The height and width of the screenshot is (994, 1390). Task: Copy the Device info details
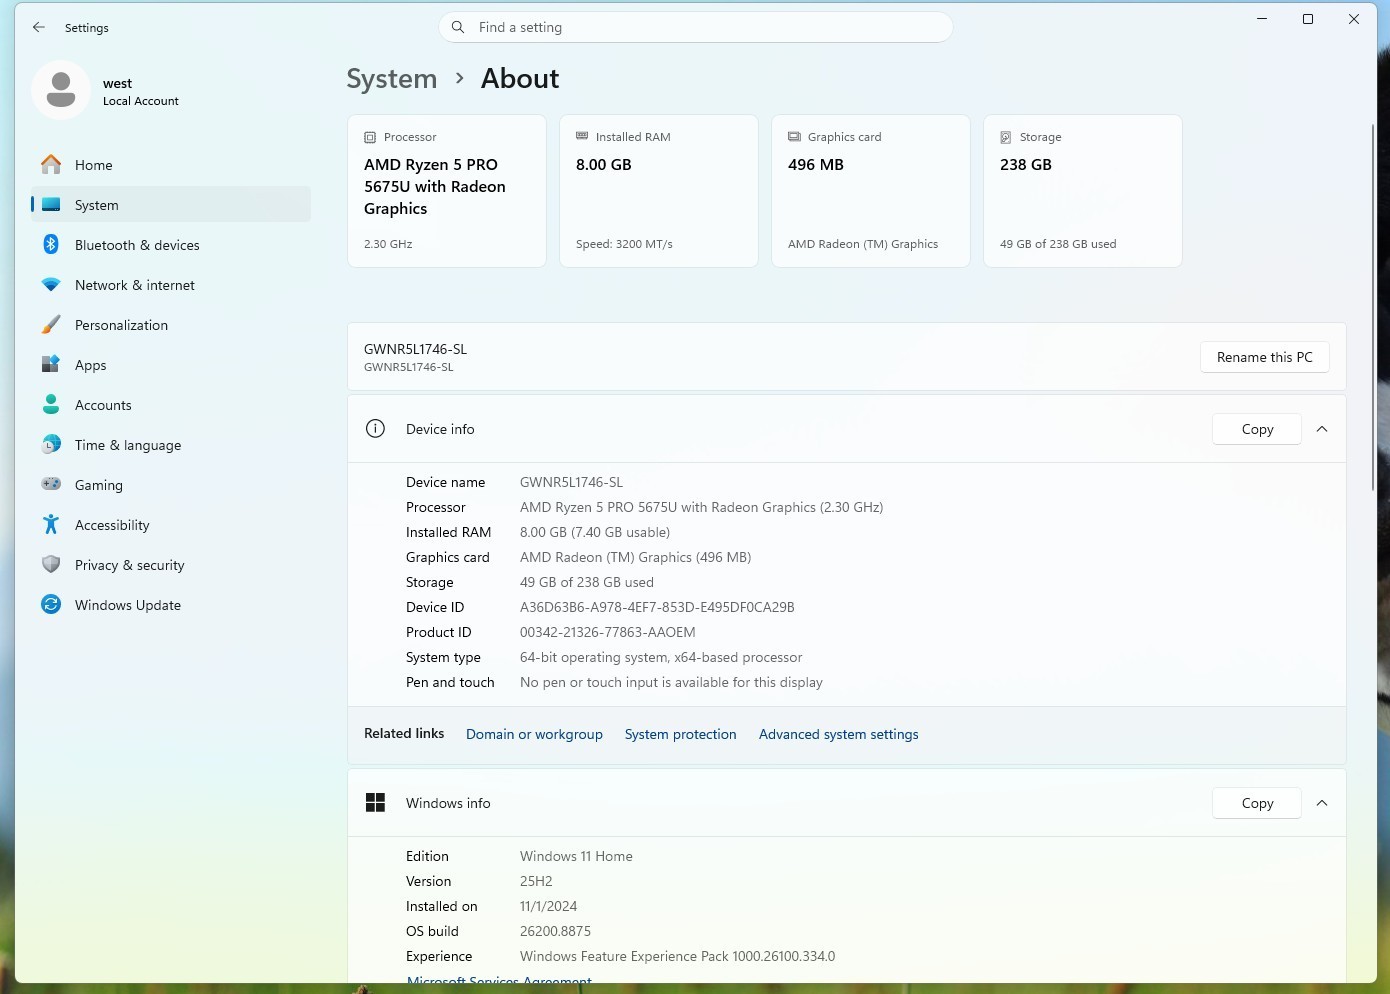[1257, 429]
